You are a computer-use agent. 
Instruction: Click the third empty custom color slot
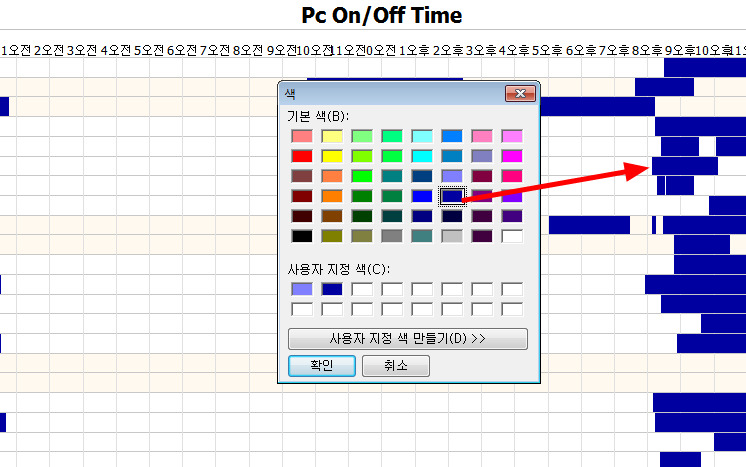[362, 289]
